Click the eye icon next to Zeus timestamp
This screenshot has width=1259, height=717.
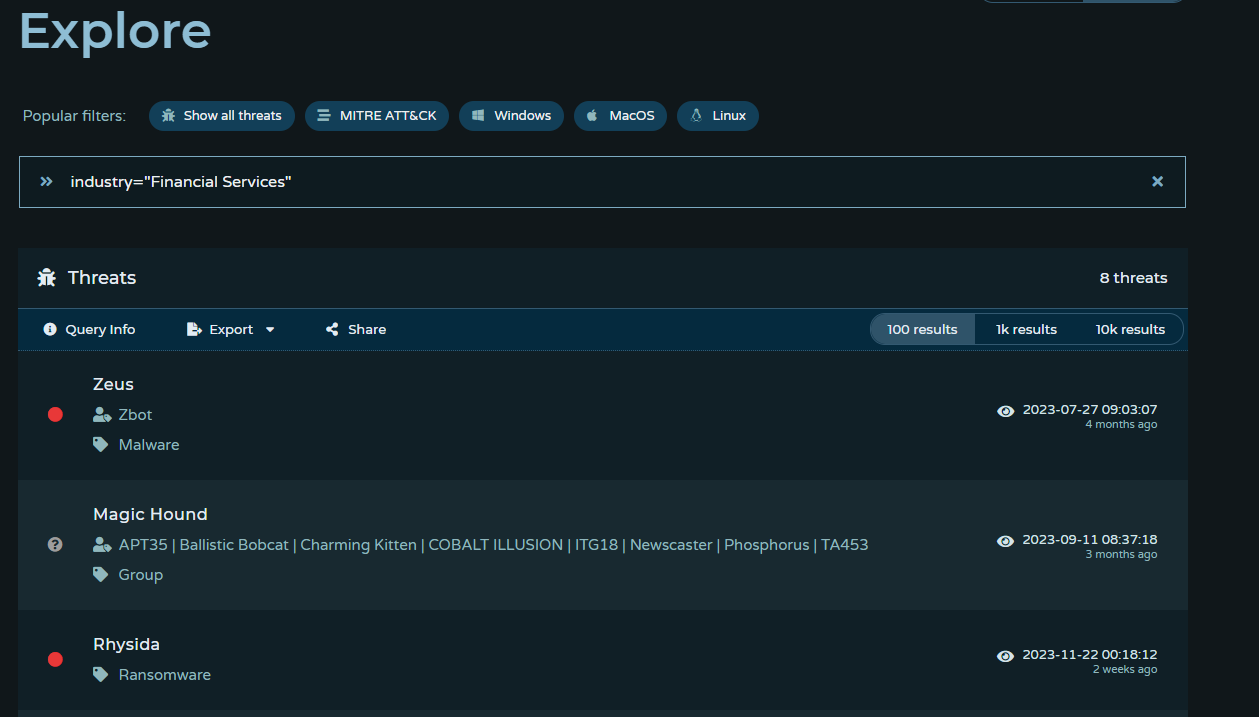tap(1006, 411)
